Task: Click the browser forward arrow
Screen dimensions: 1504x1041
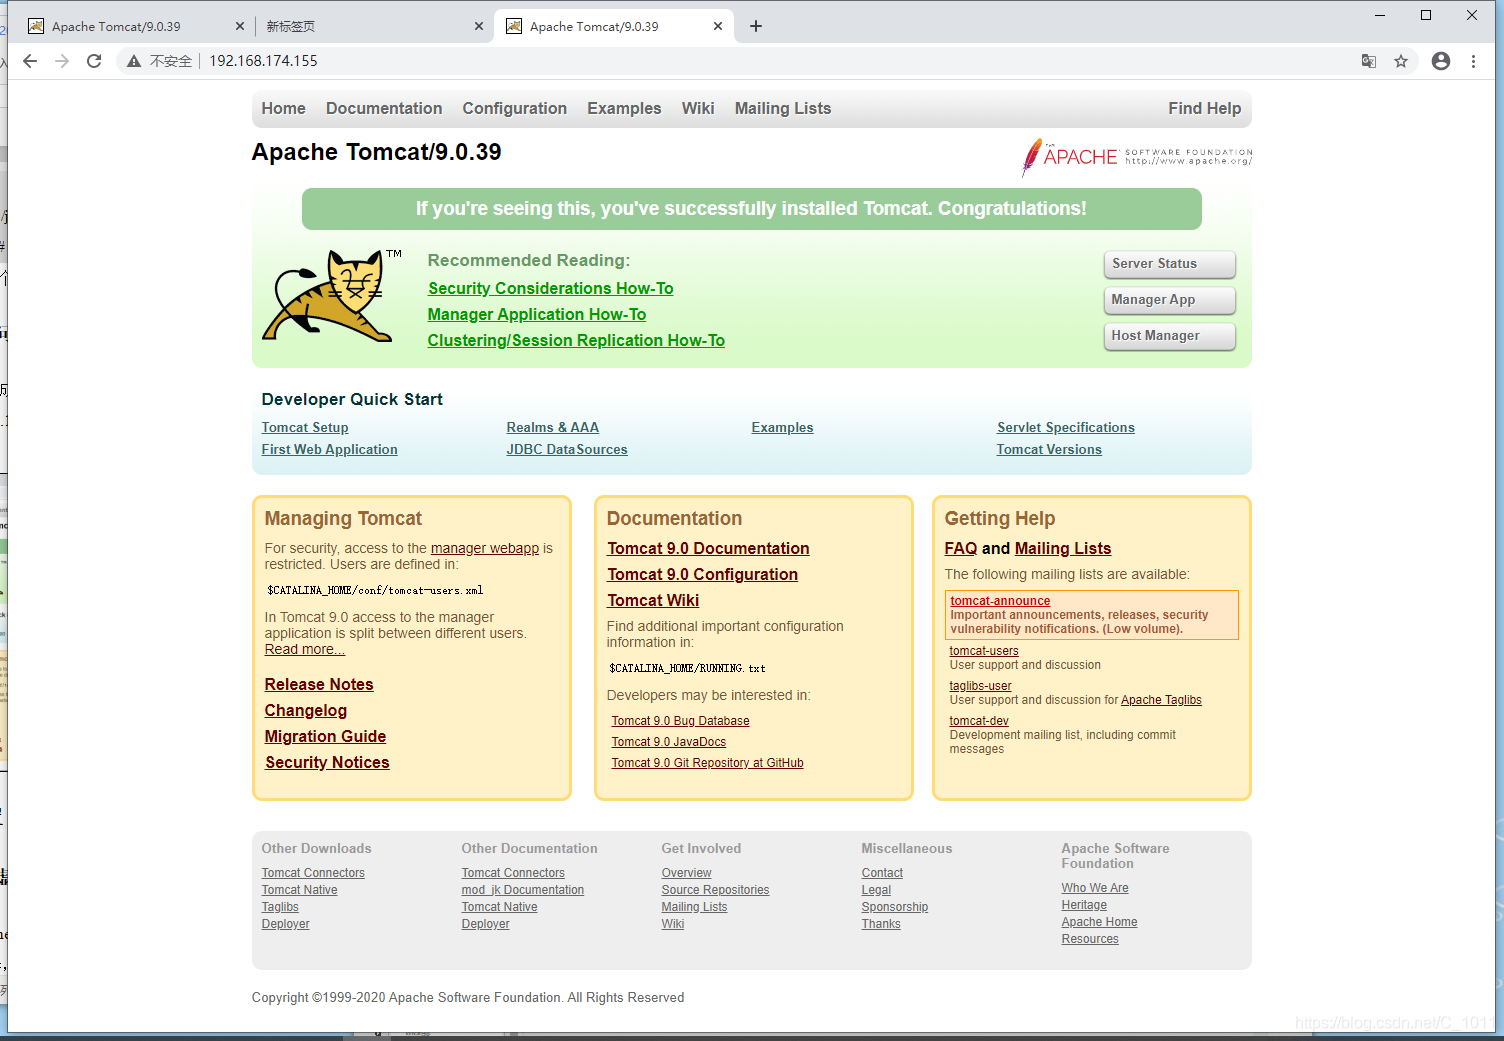Action: pyautogui.click(x=62, y=61)
